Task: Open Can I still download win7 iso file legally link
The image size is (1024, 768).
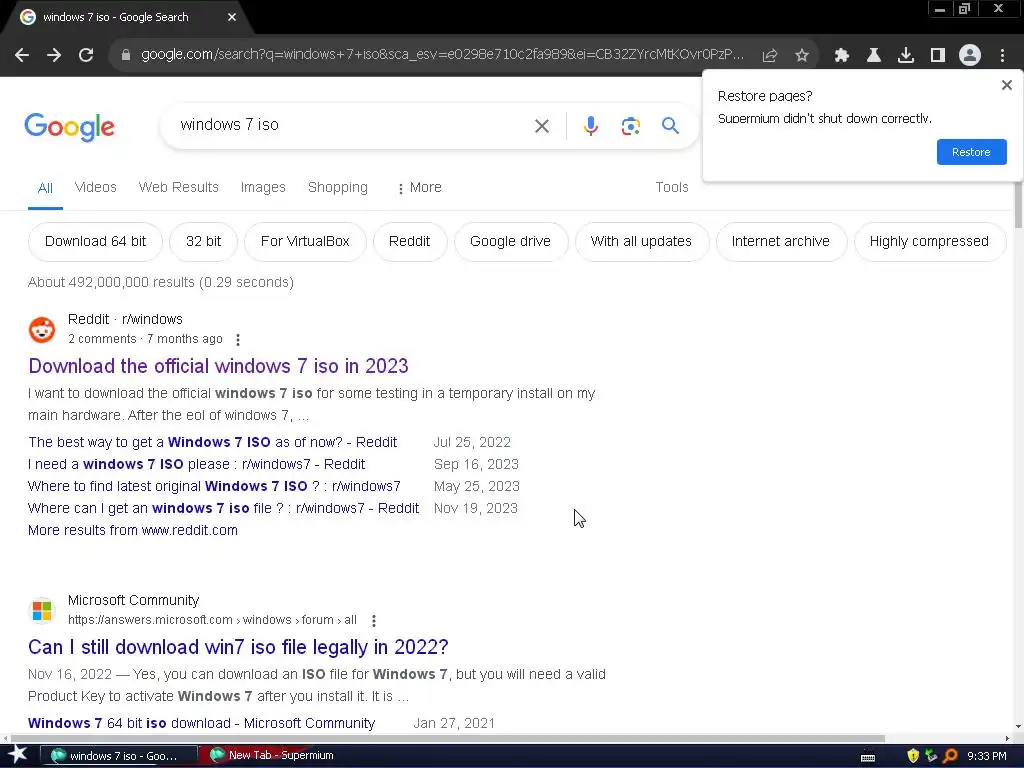Action: click(238, 647)
